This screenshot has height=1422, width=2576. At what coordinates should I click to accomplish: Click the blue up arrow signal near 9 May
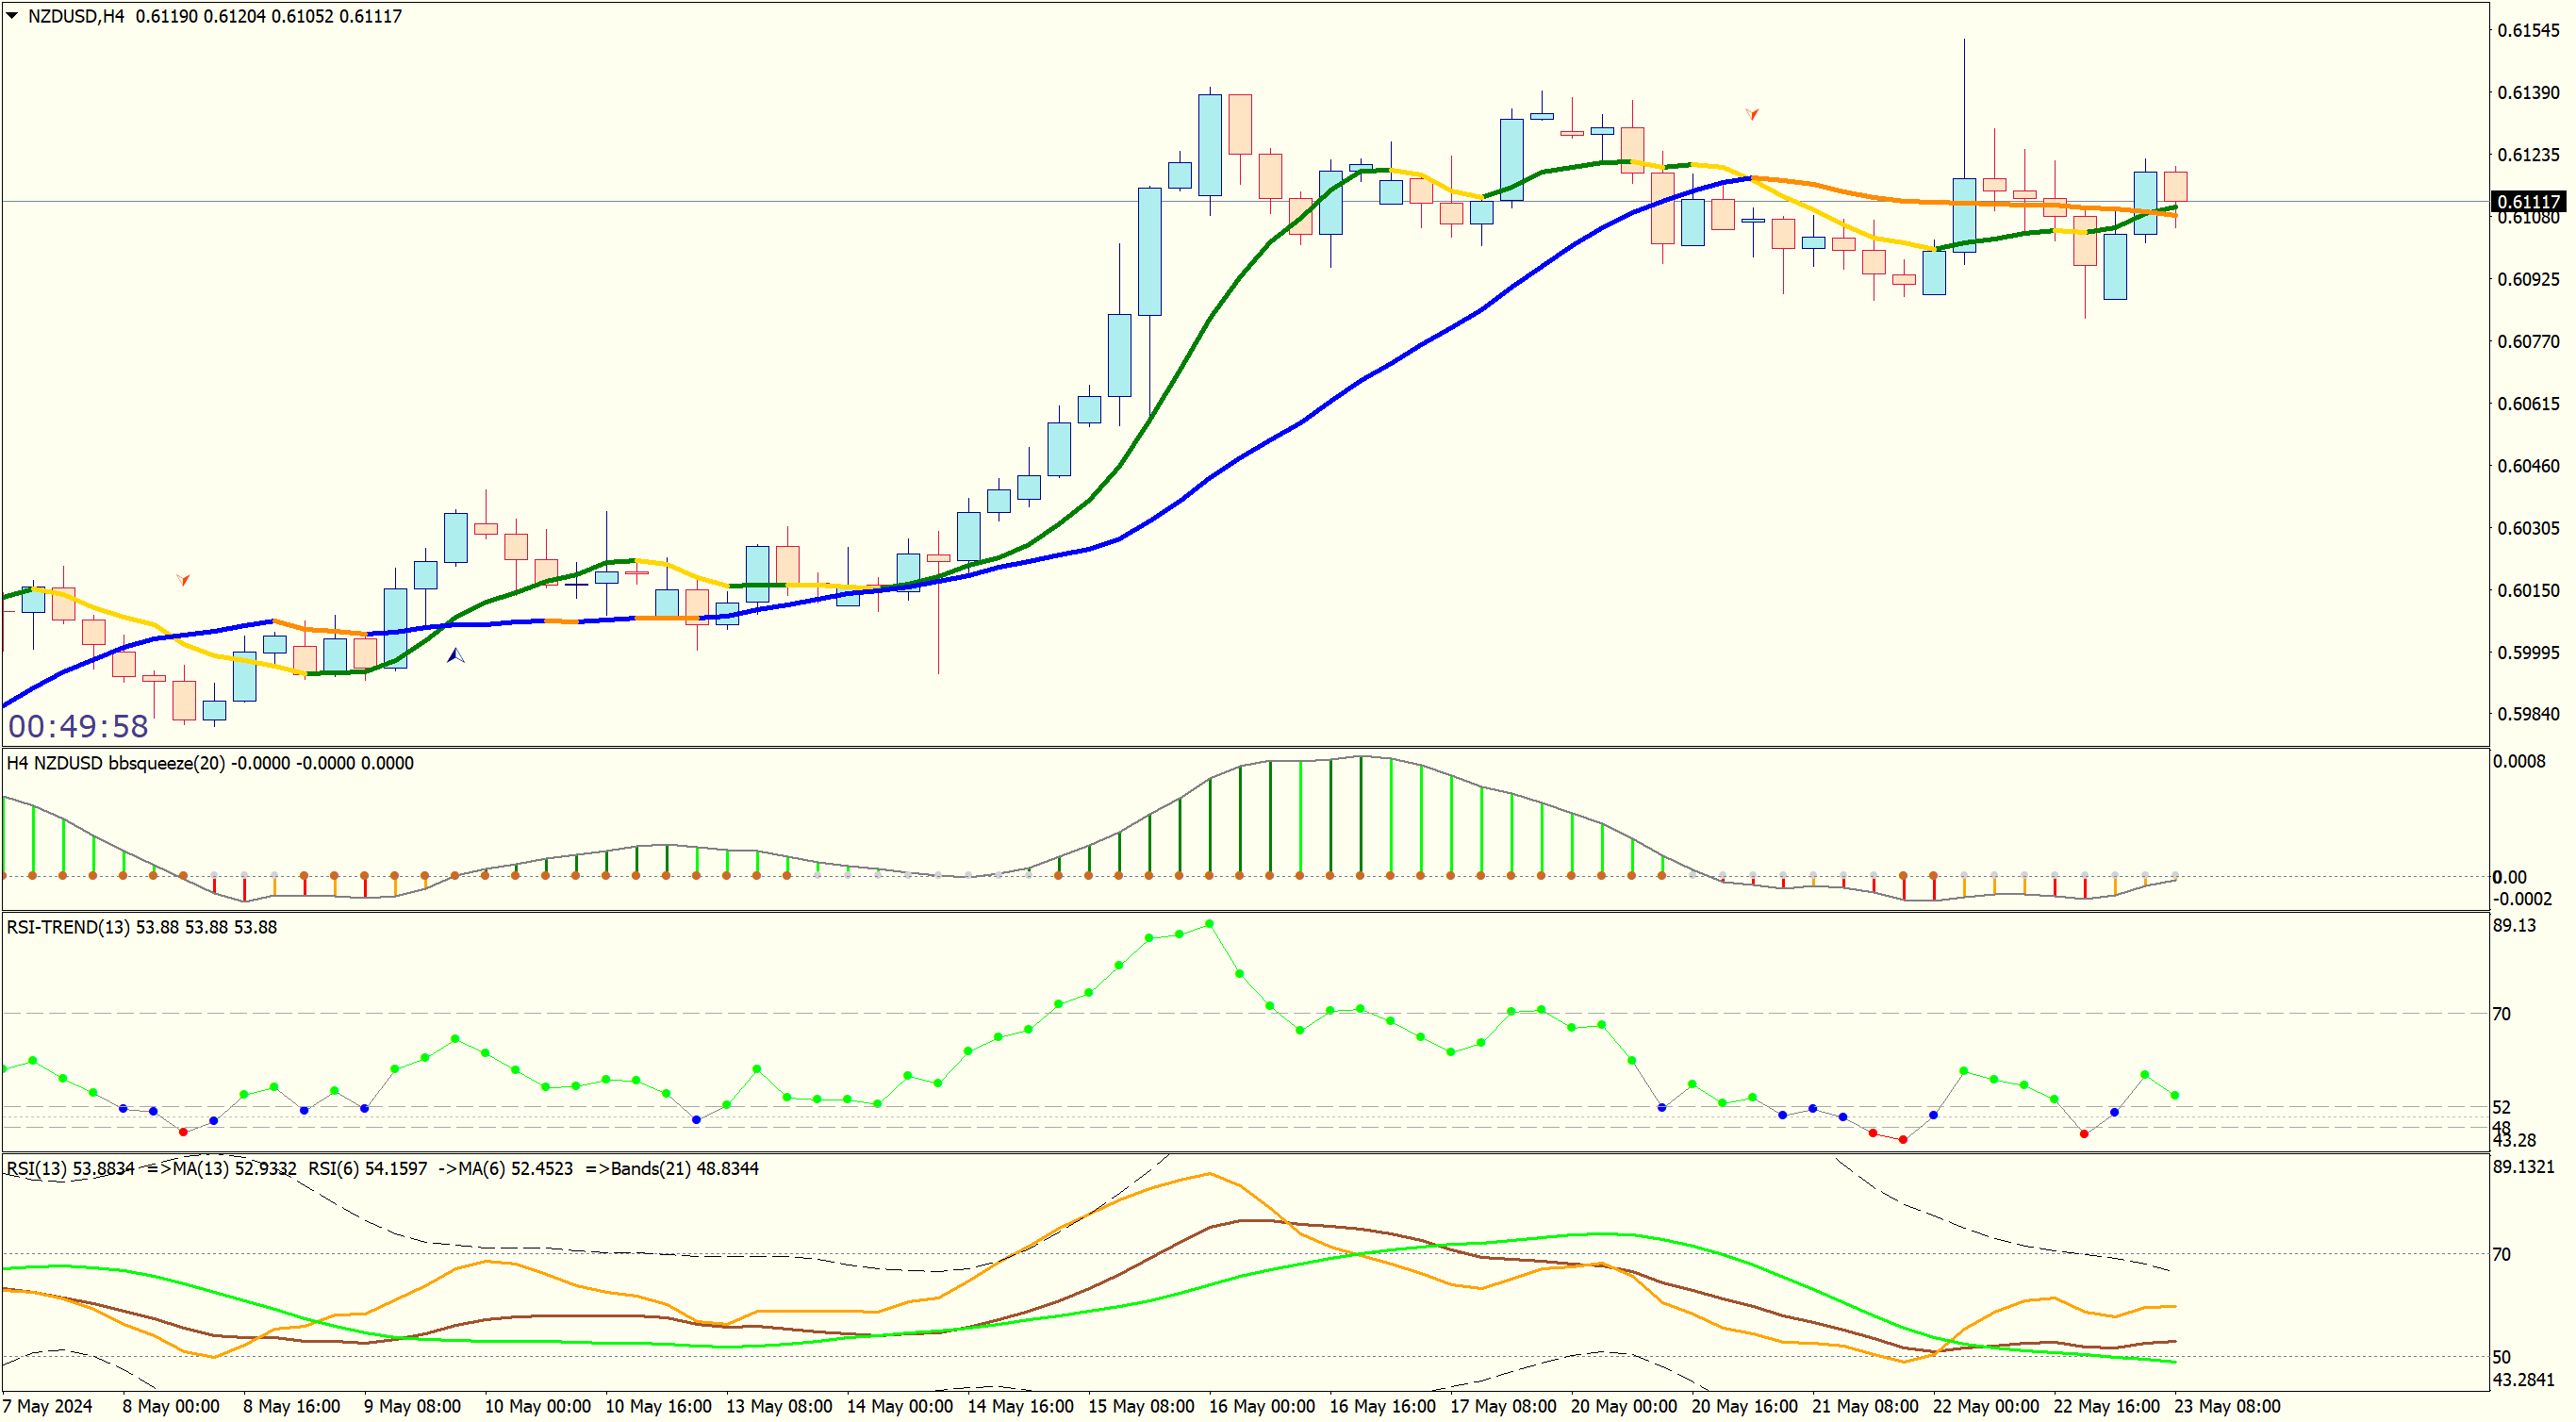pyautogui.click(x=455, y=656)
